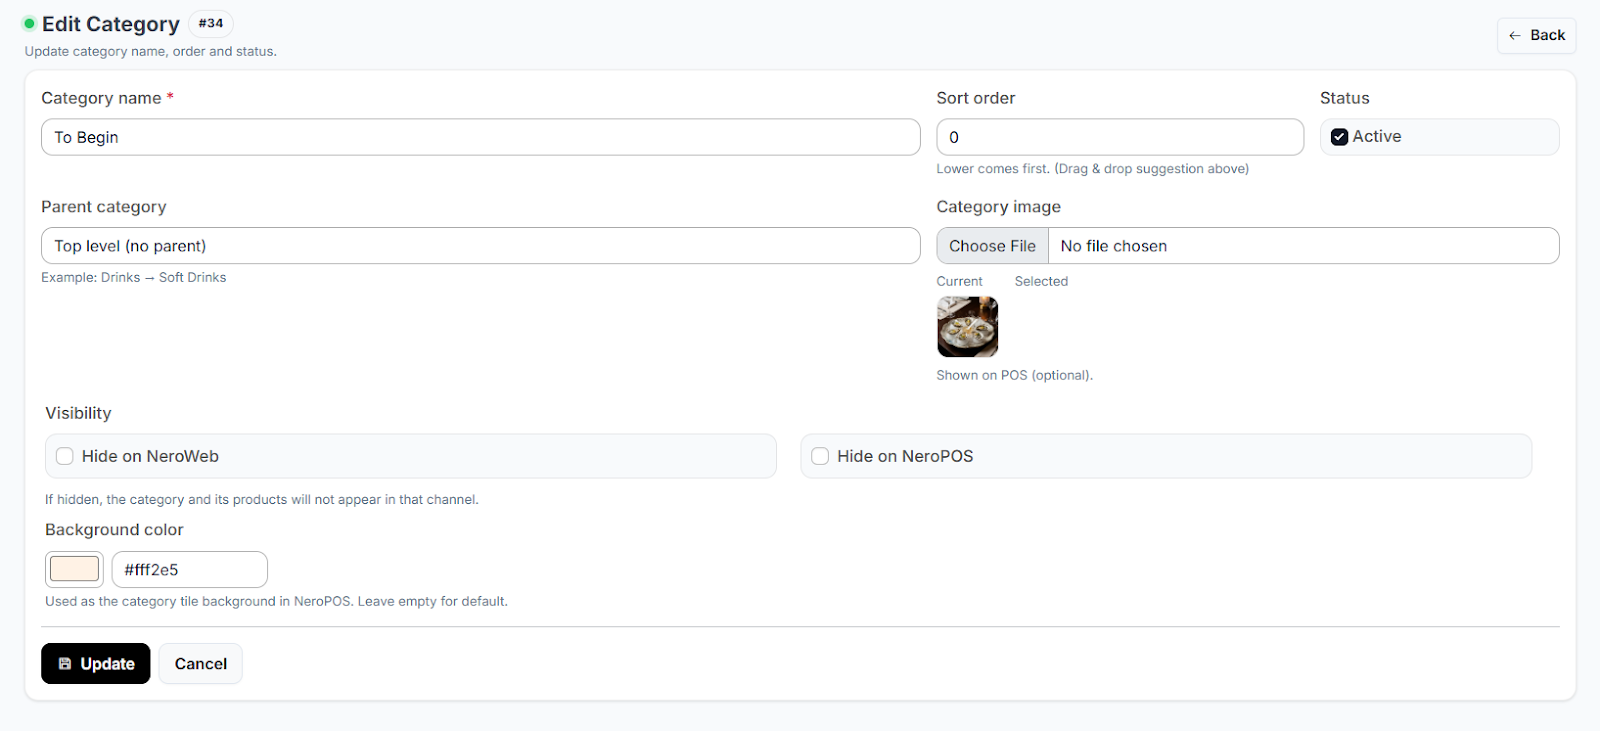The width and height of the screenshot is (1600, 731).
Task: Click the green status dot beside title
Action: point(29,23)
